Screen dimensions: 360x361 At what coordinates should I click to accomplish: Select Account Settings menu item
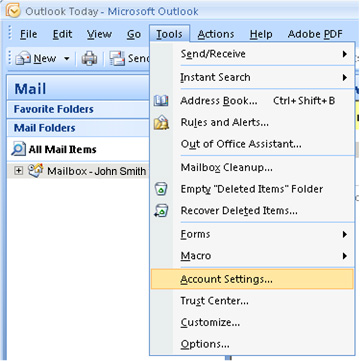click(252, 279)
